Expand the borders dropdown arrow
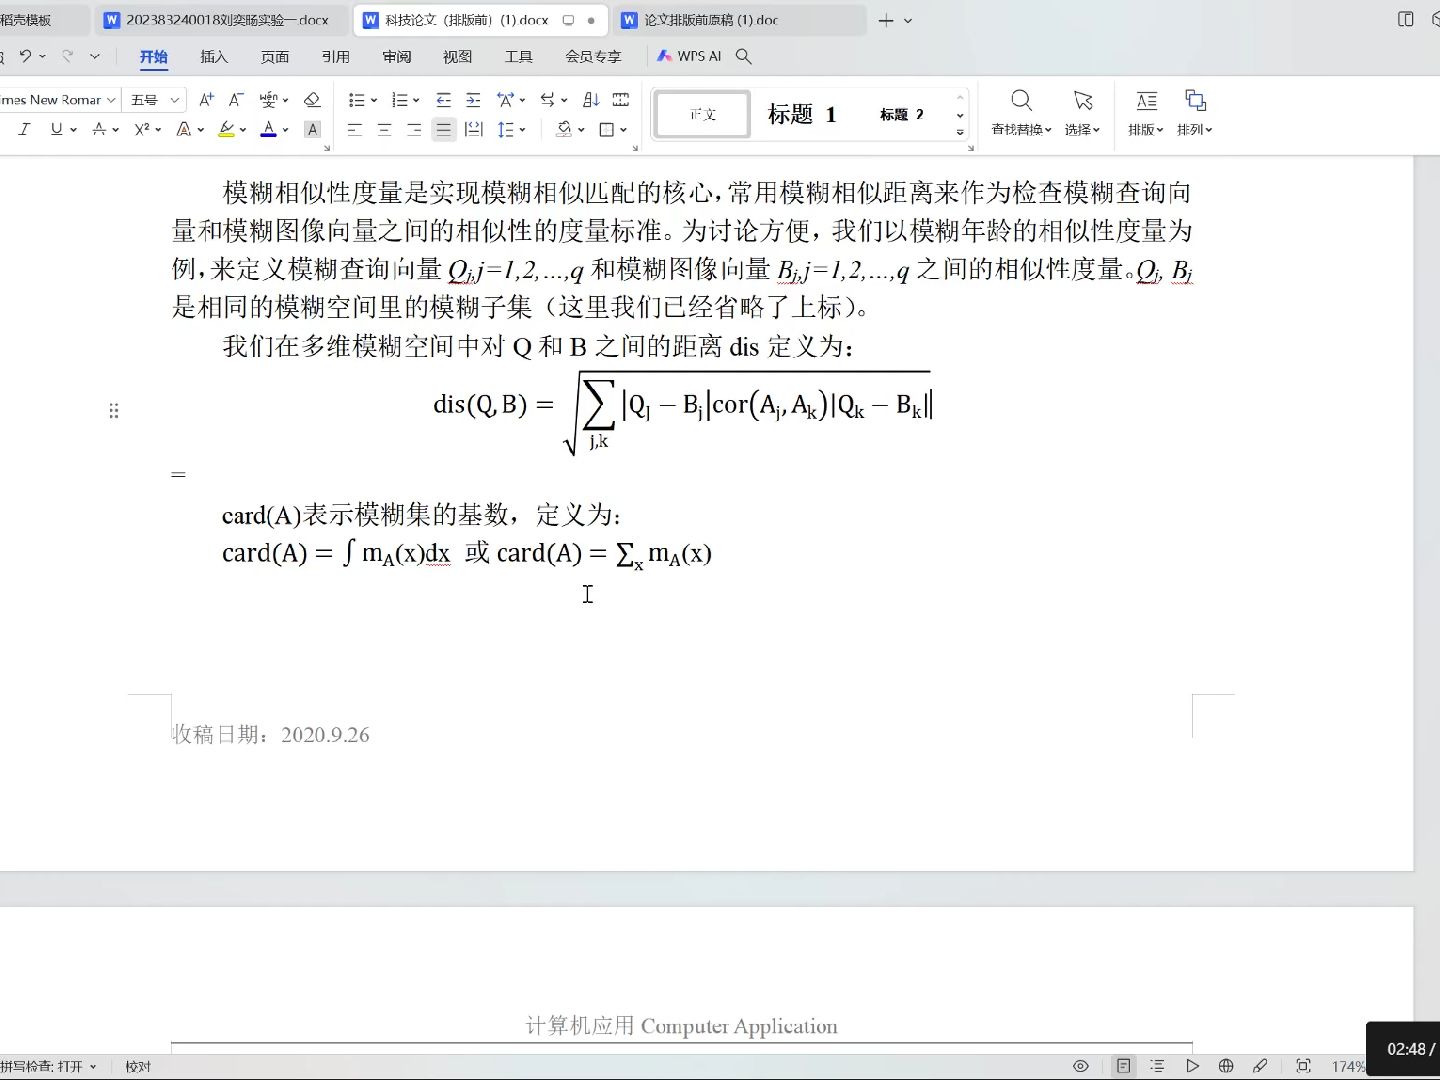The image size is (1440, 1080). pos(623,130)
